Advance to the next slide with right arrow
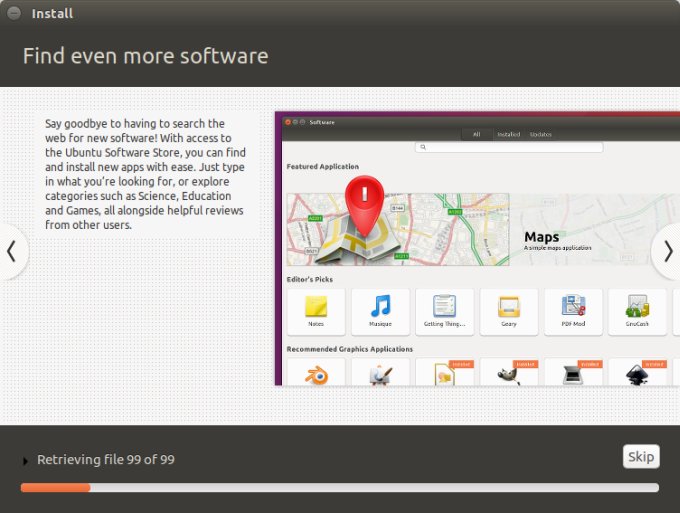 (668, 250)
